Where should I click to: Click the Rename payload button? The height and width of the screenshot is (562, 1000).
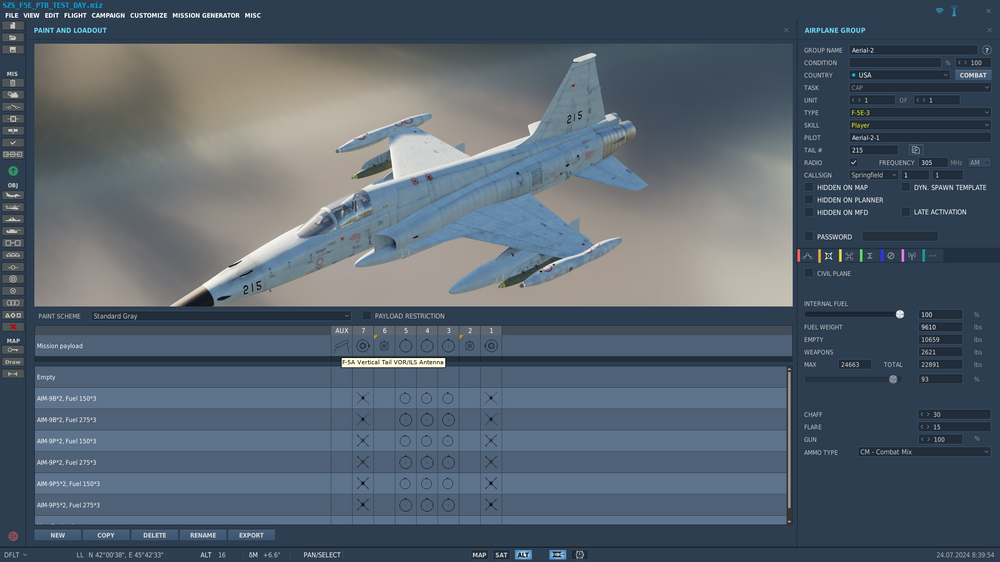click(x=203, y=535)
